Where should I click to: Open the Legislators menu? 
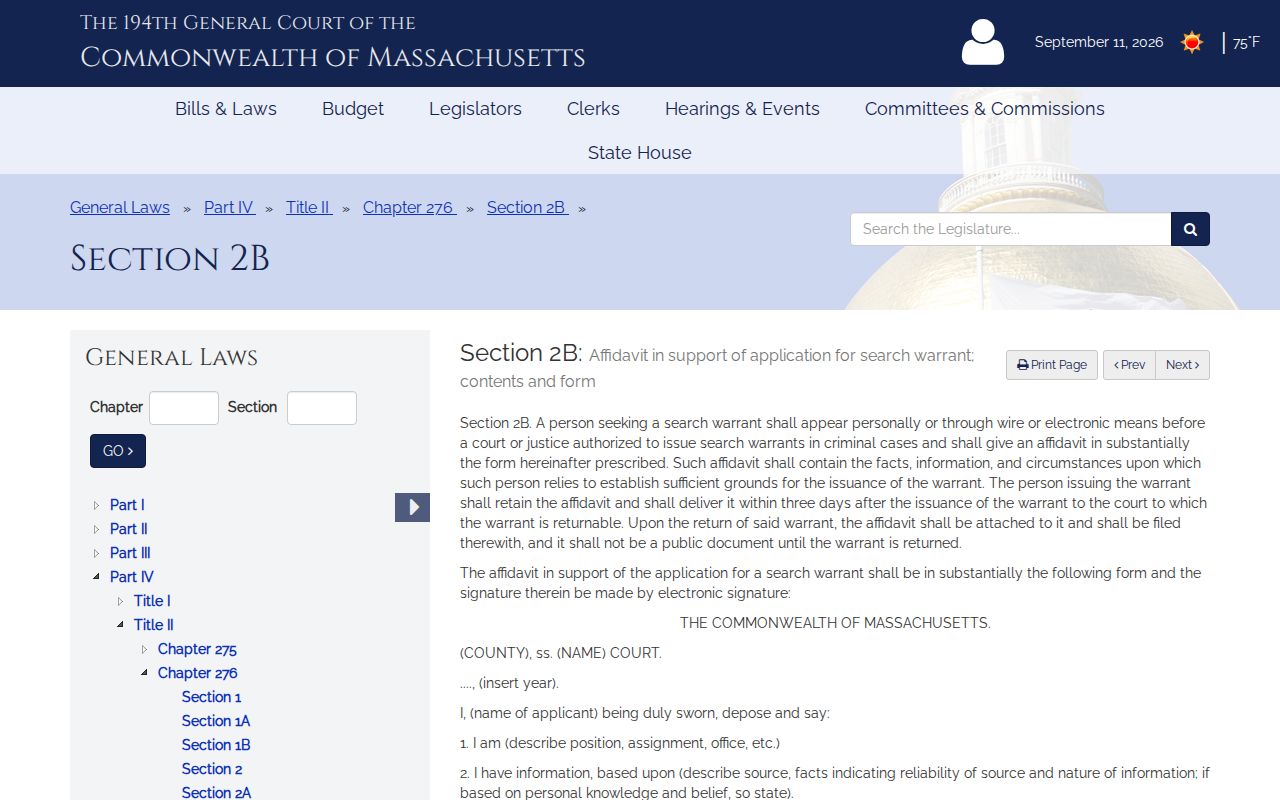[475, 109]
